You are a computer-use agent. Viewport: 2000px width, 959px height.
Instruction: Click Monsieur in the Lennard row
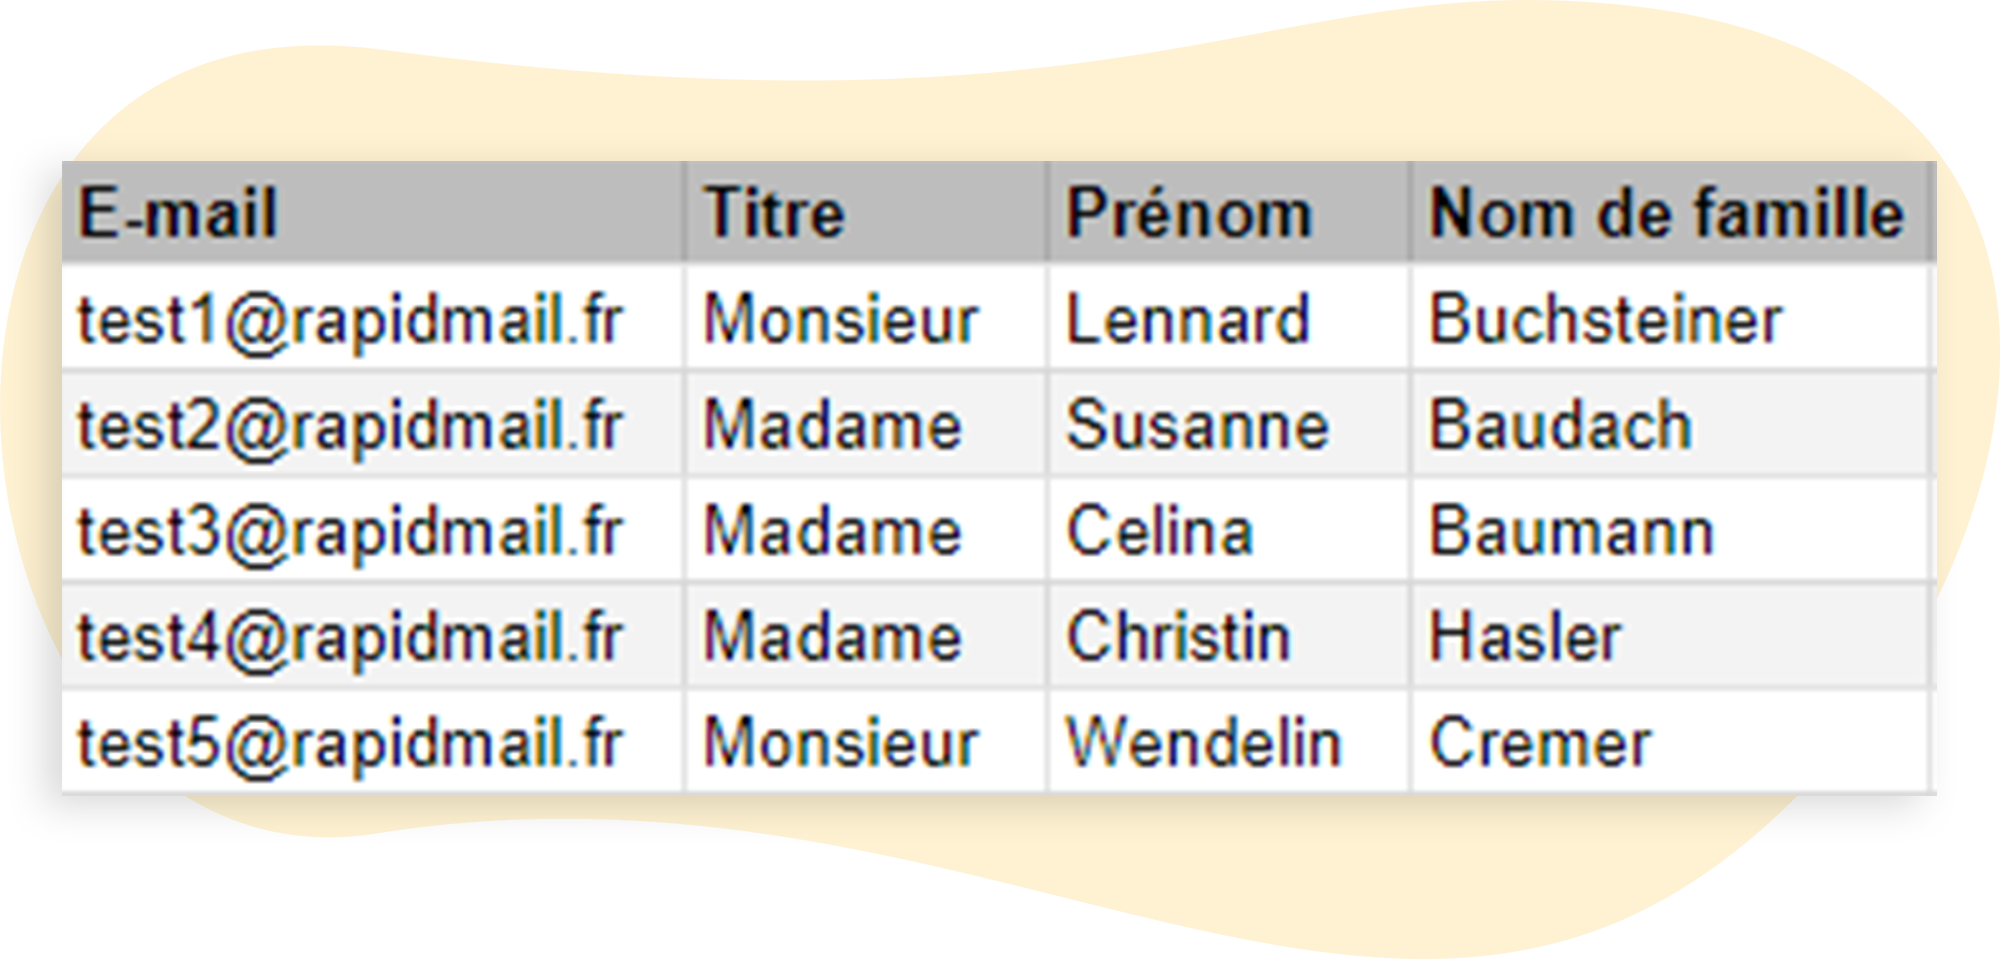tap(840, 320)
